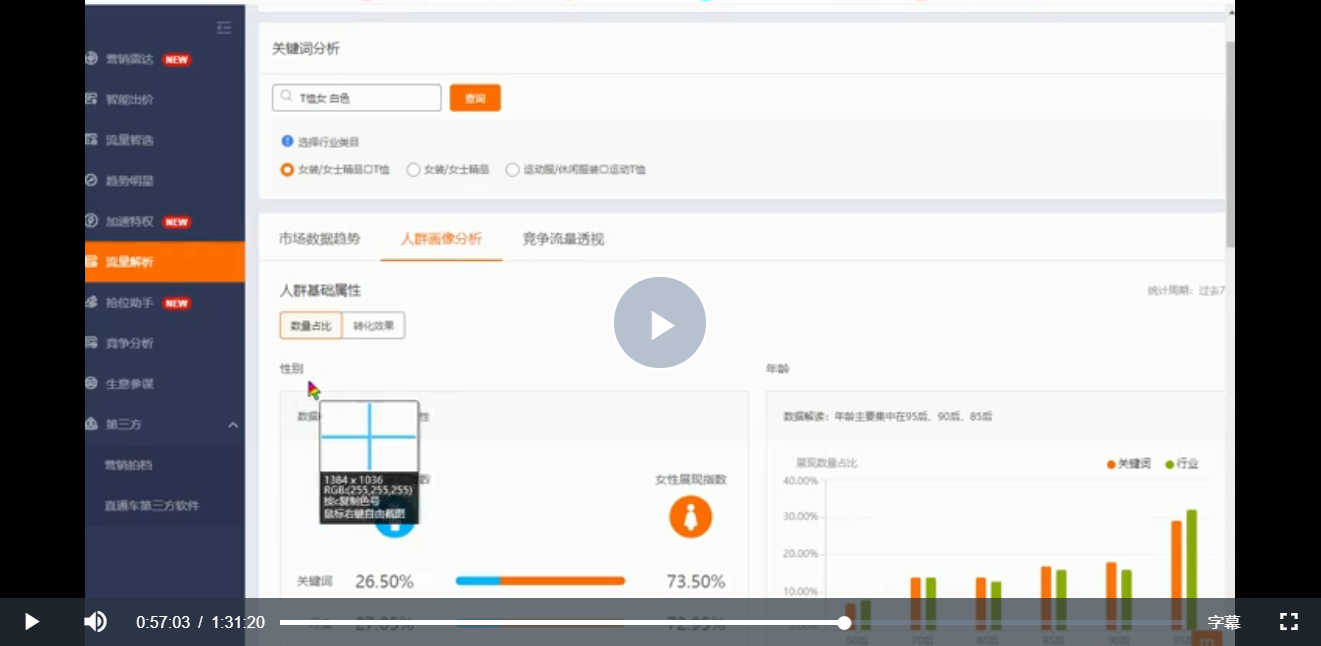
Task: Select the 女装/女士精品 T恤 category radio
Action: (288, 170)
